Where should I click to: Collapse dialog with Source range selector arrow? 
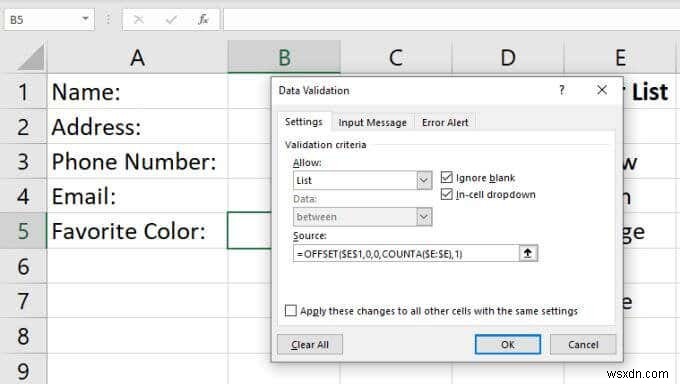click(x=528, y=253)
